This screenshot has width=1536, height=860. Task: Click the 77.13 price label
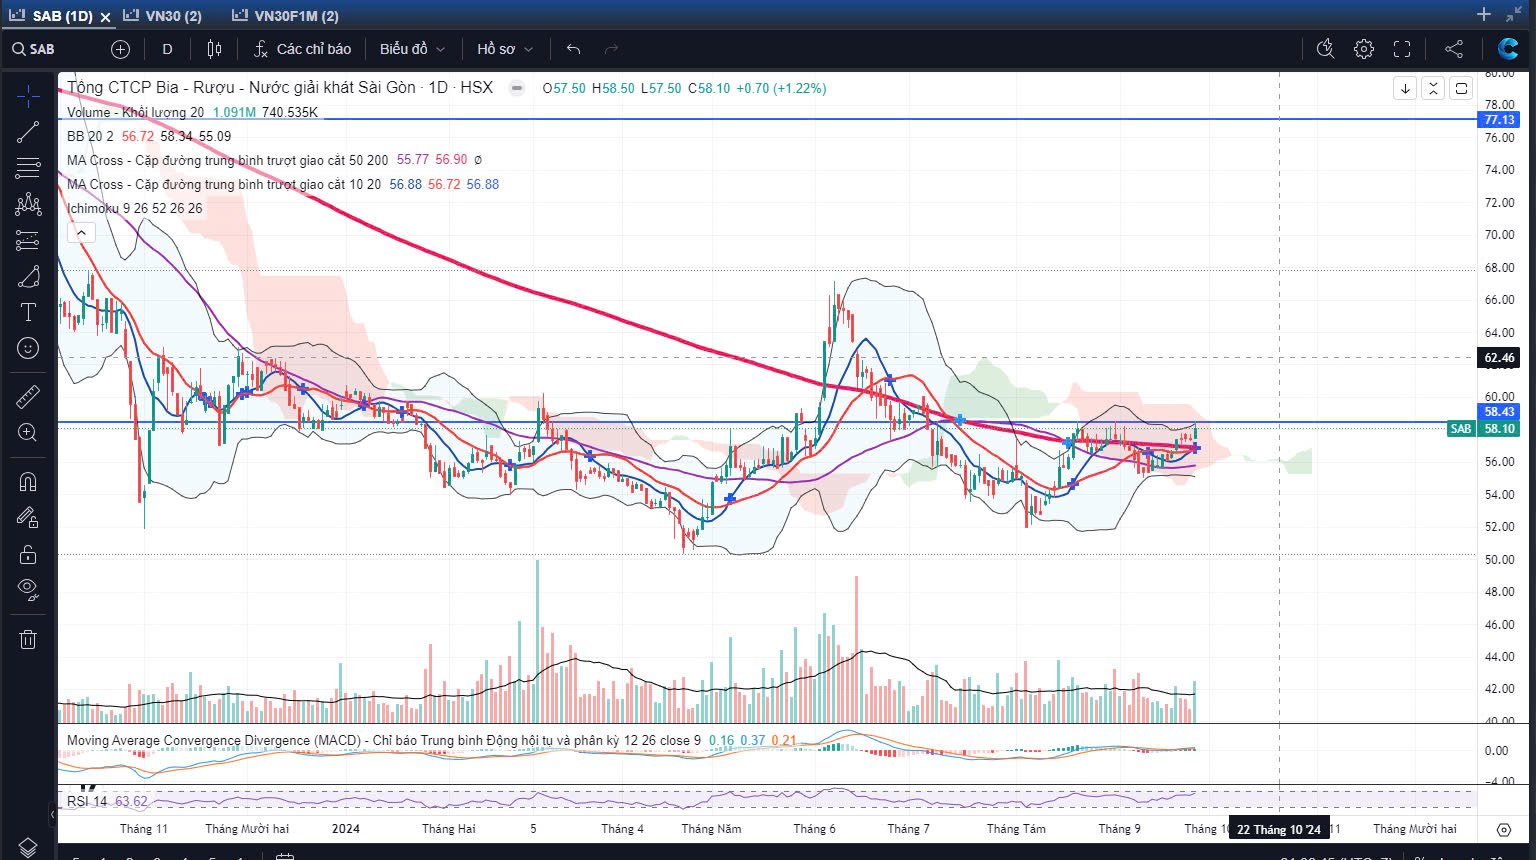coord(1498,119)
